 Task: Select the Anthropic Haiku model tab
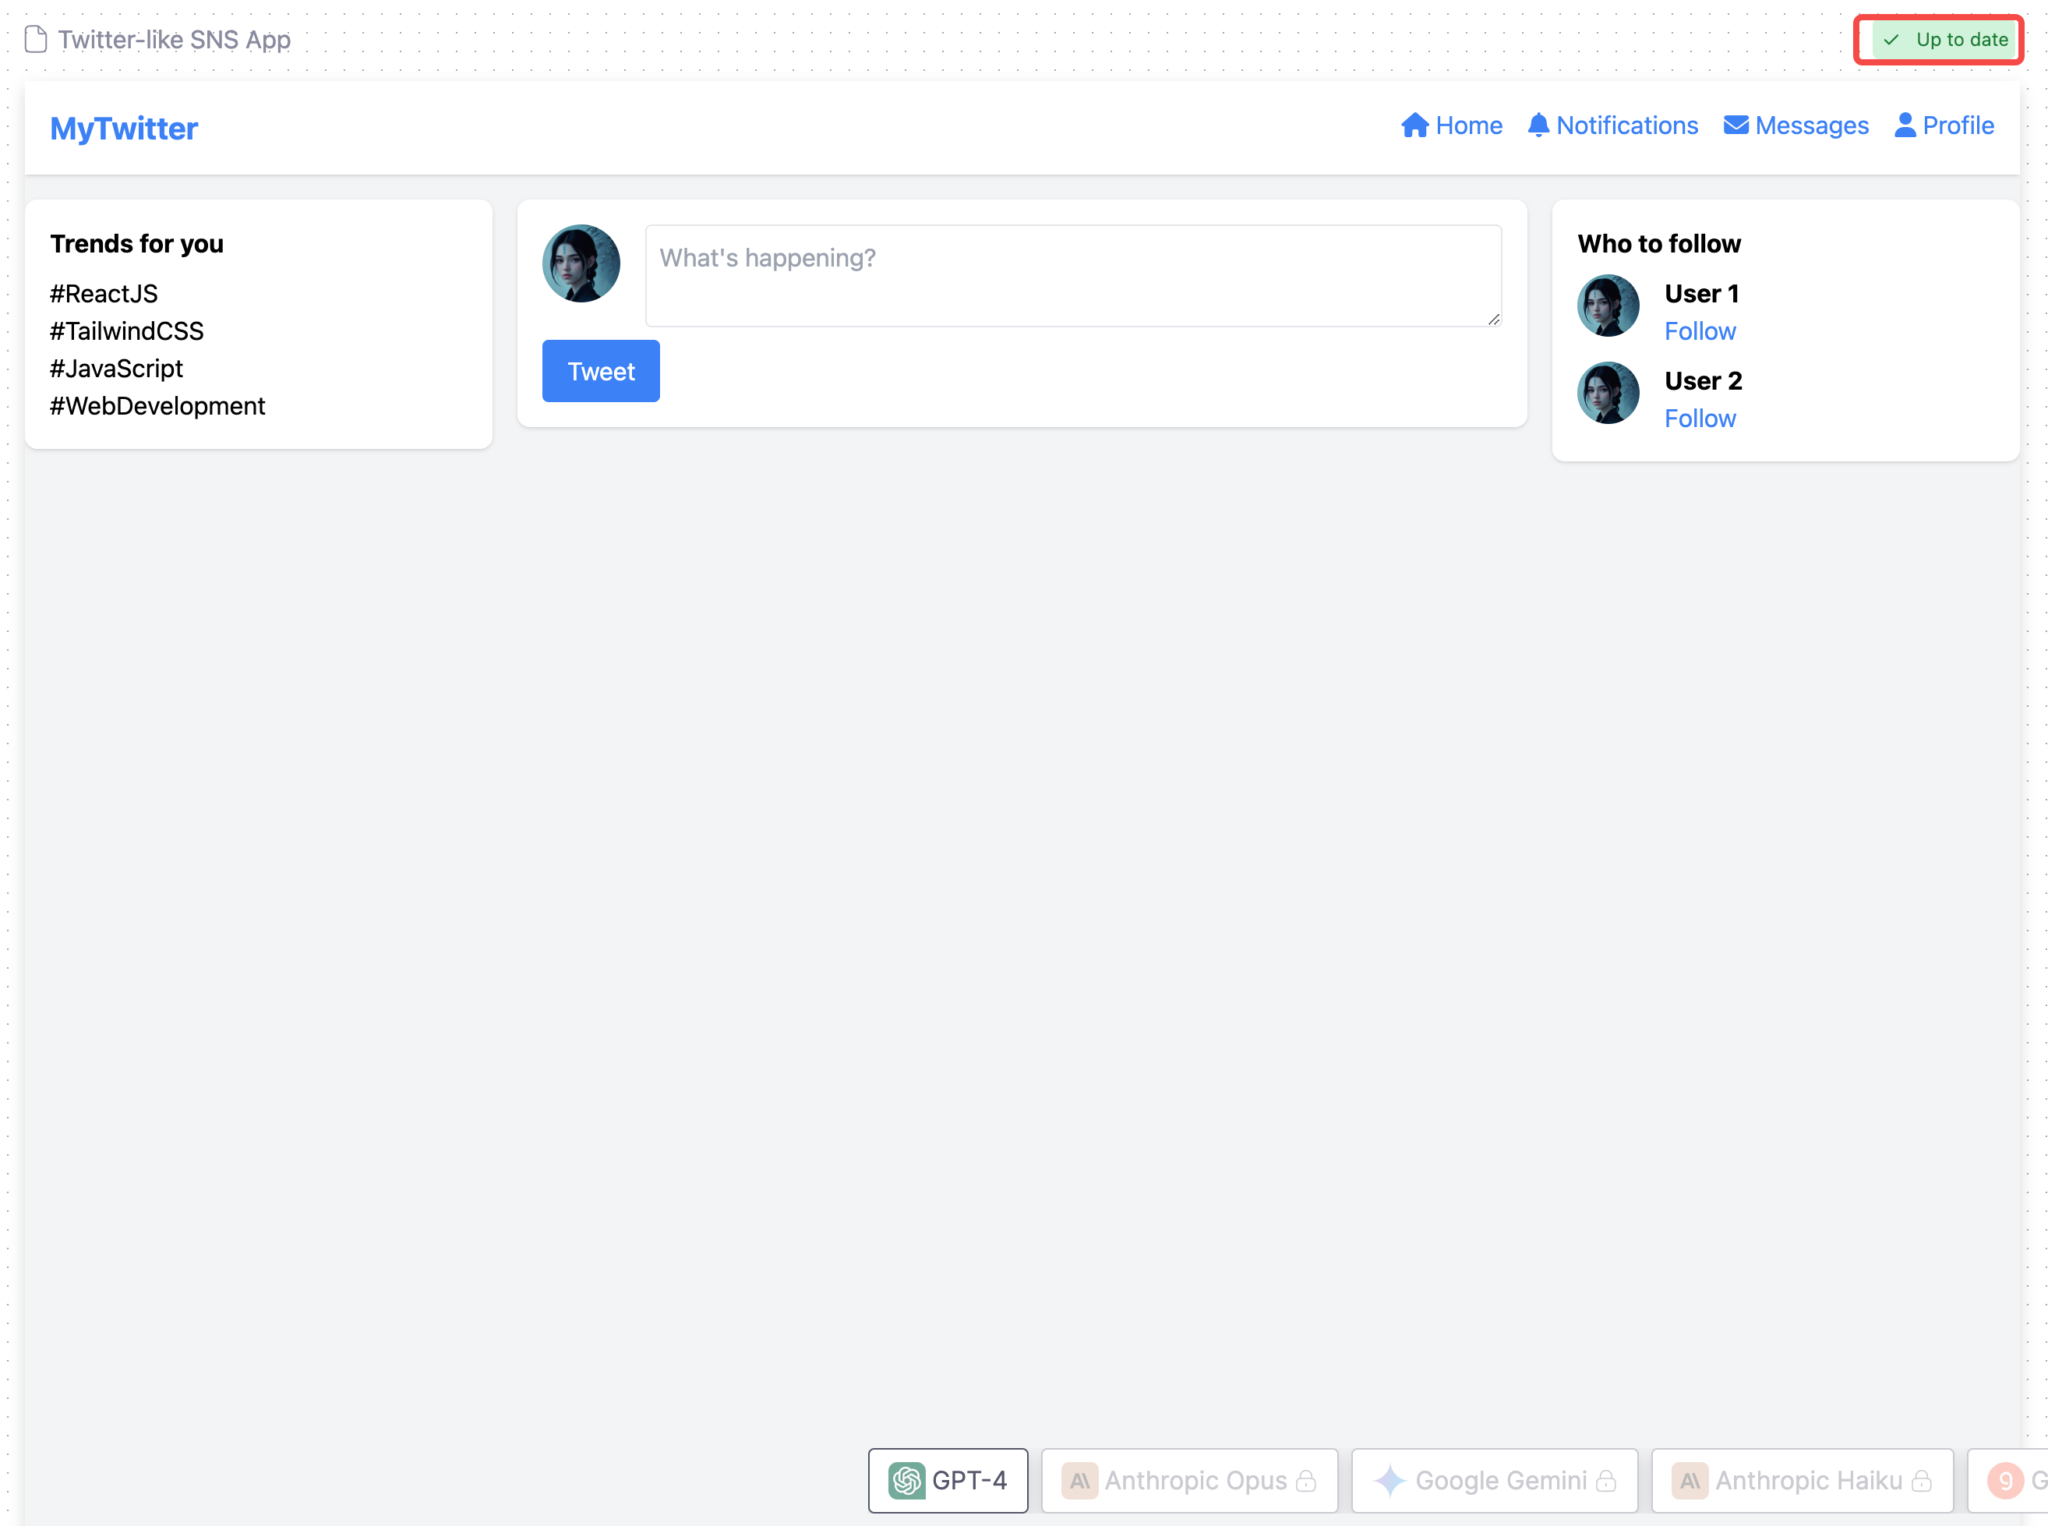click(x=1802, y=1480)
